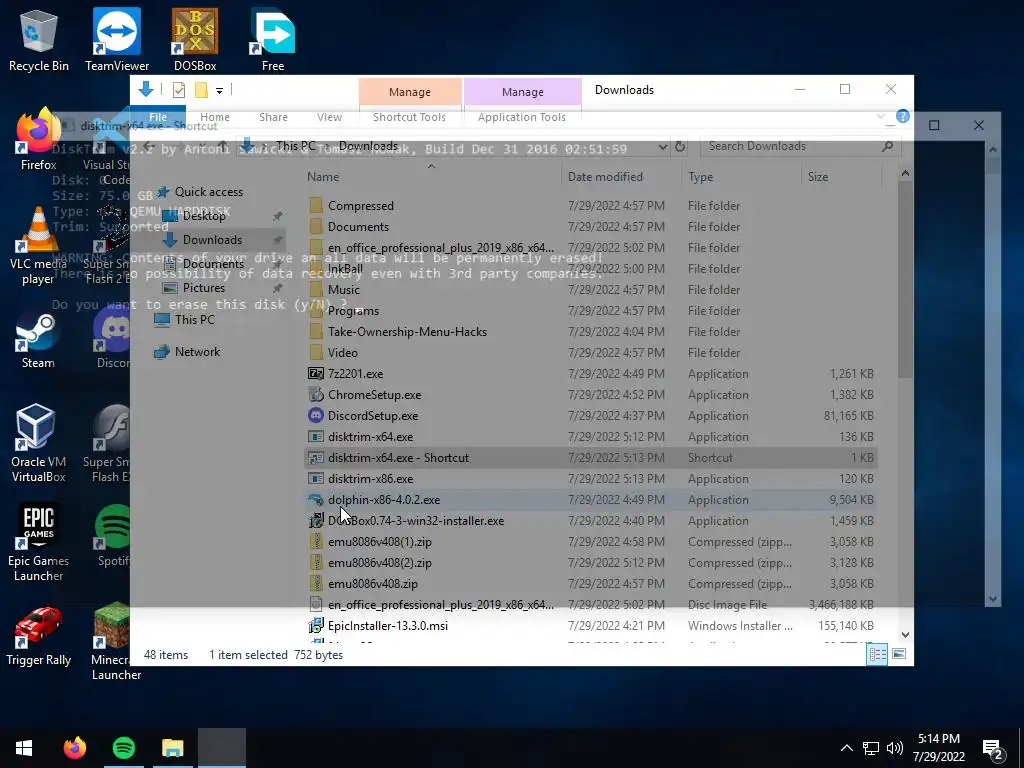Launch TeamViewer from the desktop
This screenshot has width=1024, height=768.
tap(117, 40)
